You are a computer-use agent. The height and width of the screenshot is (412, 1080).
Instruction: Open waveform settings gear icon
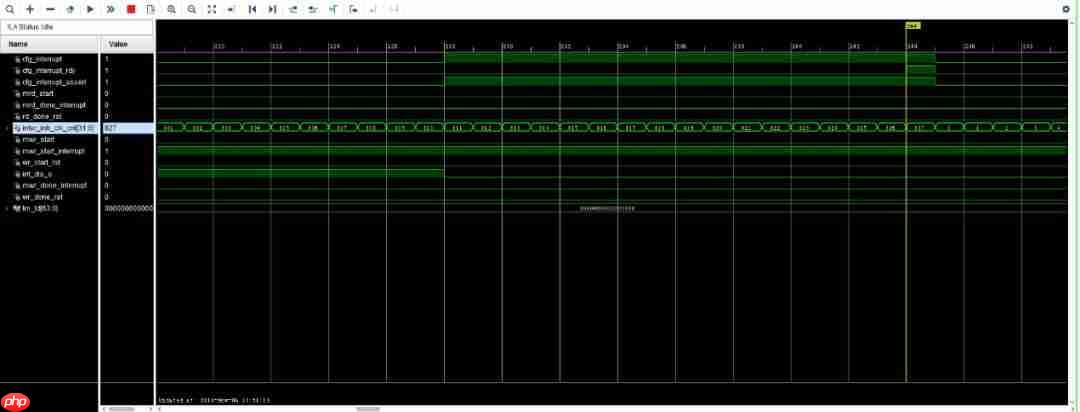1066,10
